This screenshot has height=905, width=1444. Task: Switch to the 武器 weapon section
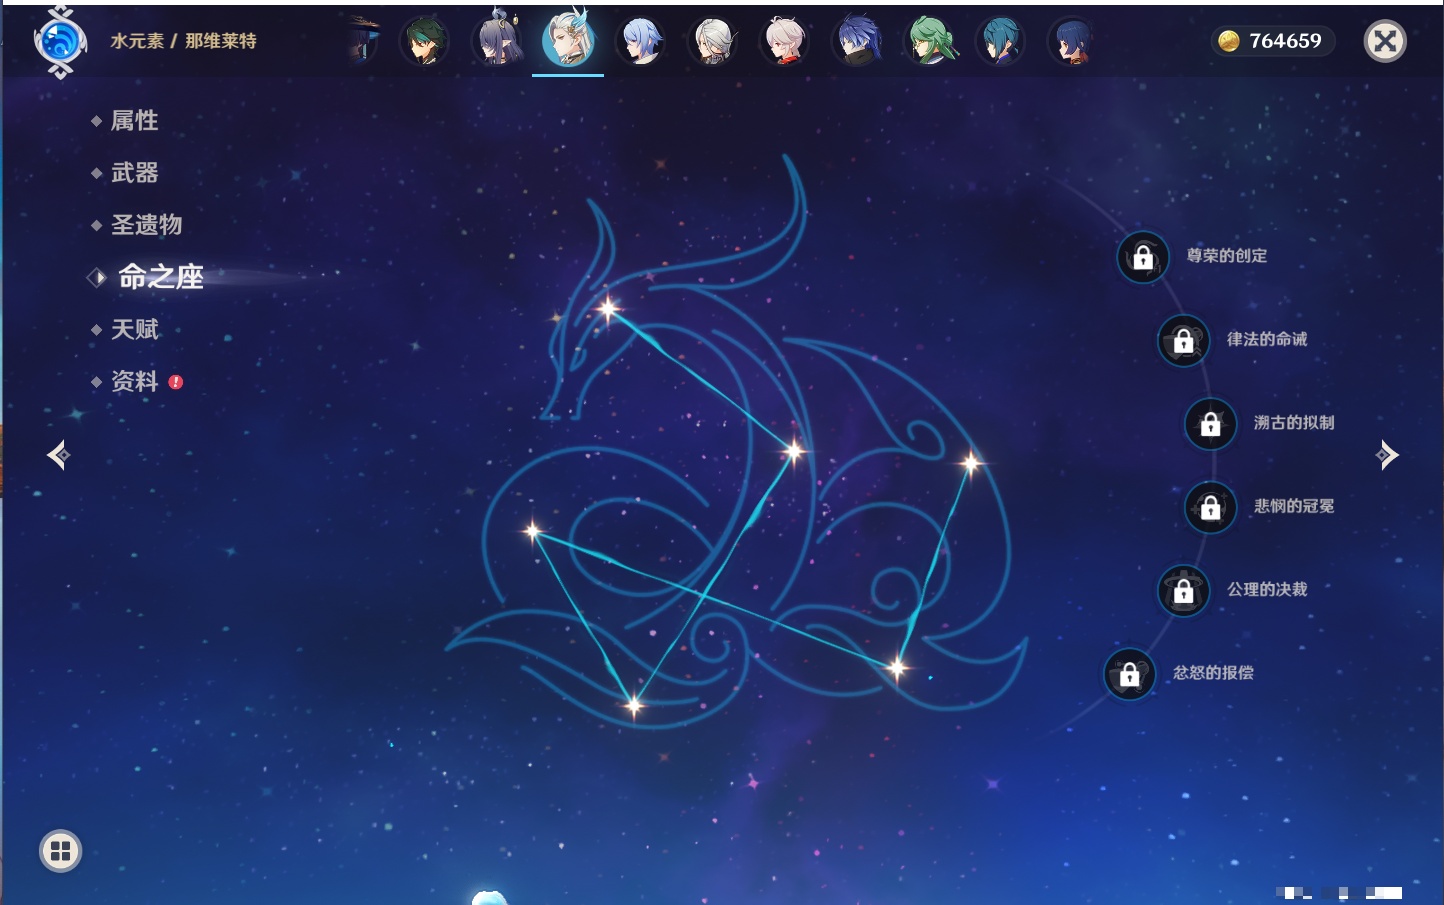click(x=134, y=173)
